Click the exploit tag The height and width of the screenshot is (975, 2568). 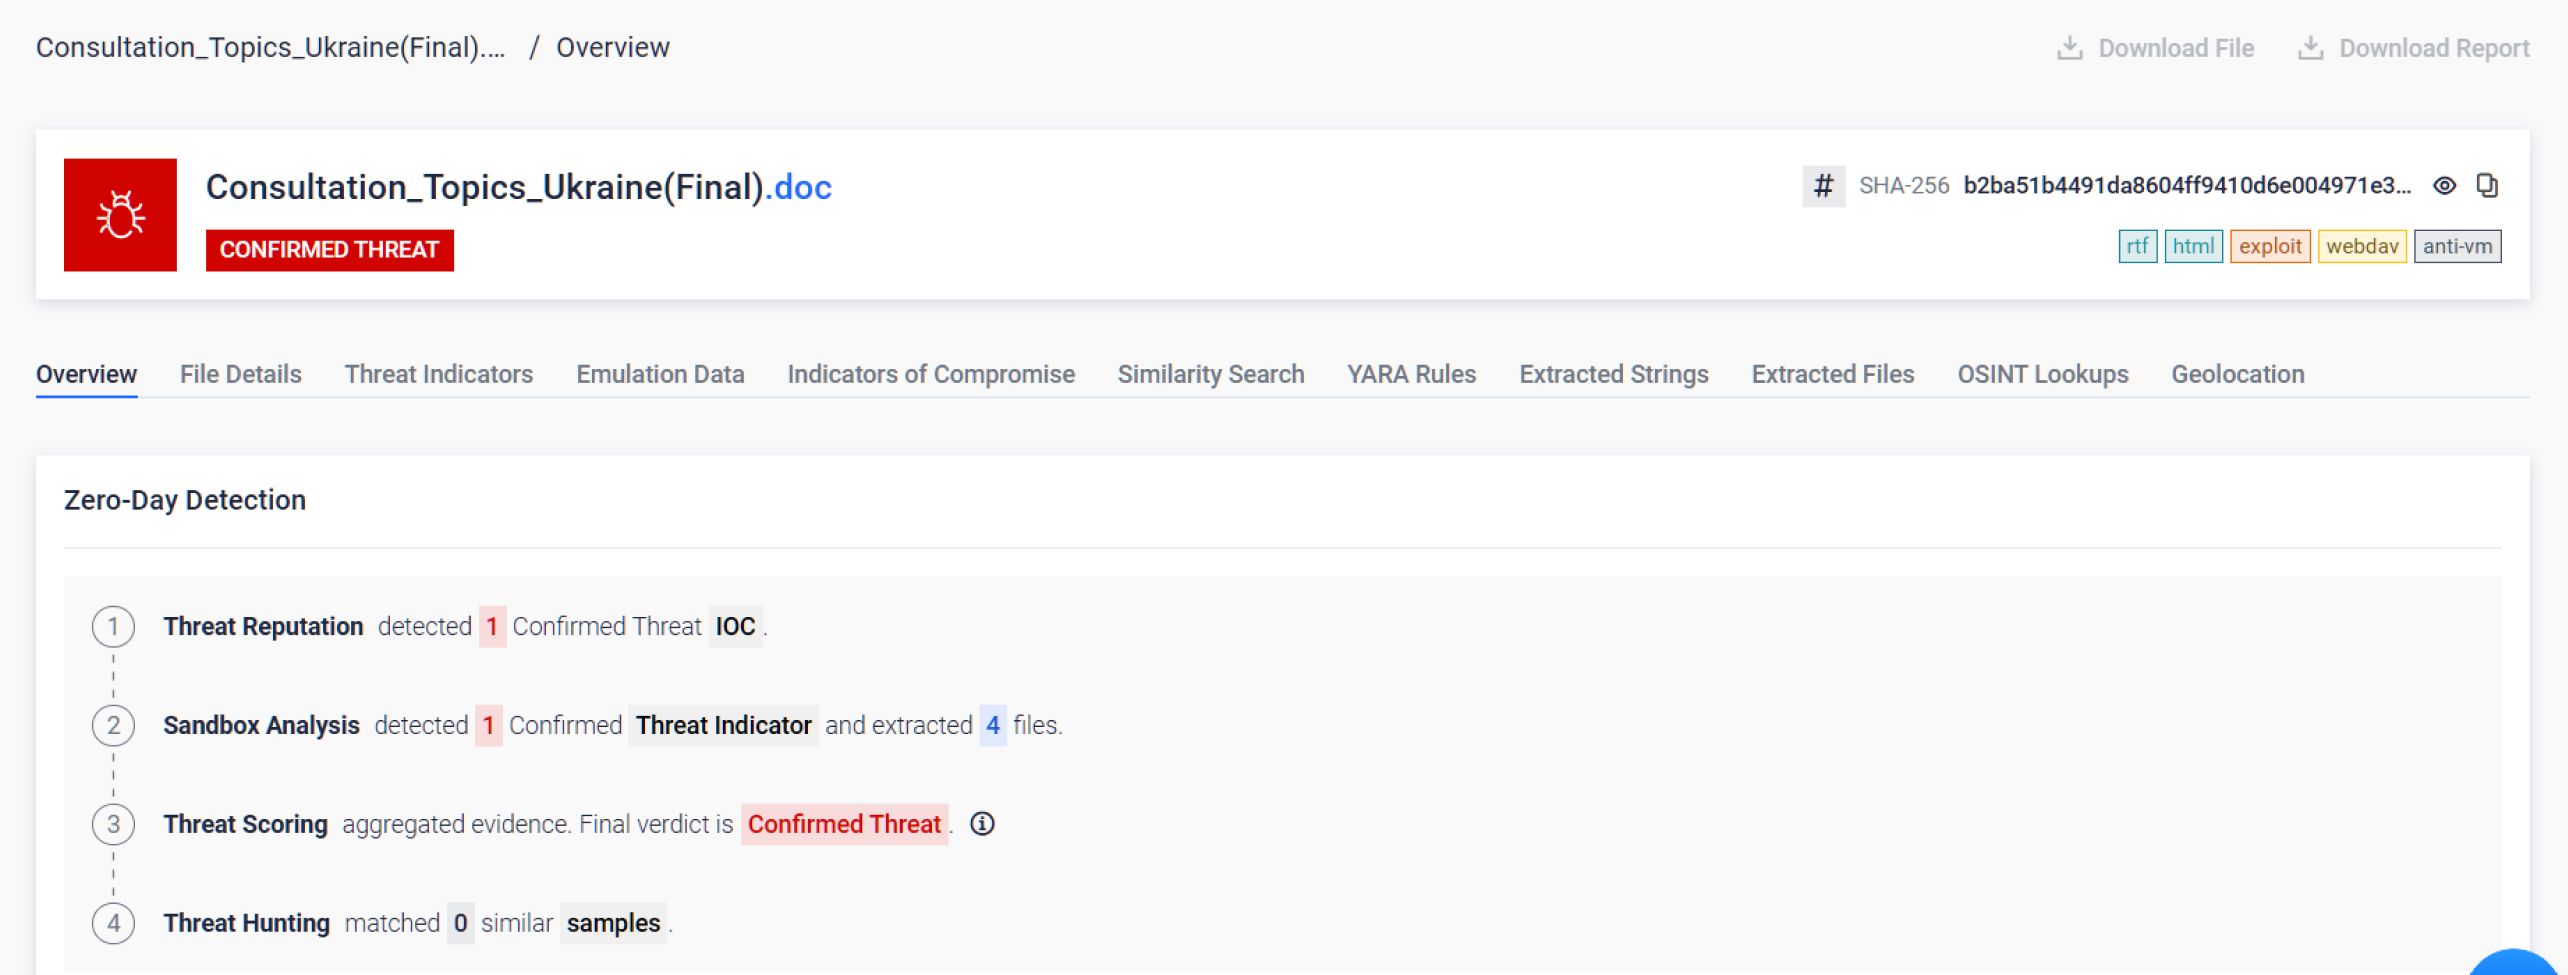2269,247
